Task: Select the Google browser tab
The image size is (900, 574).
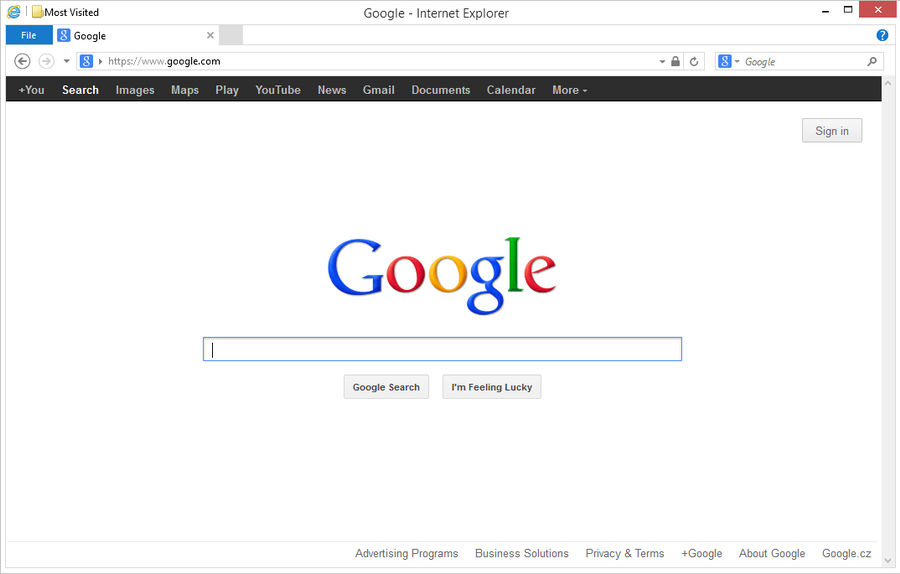Action: click(x=137, y=35)
